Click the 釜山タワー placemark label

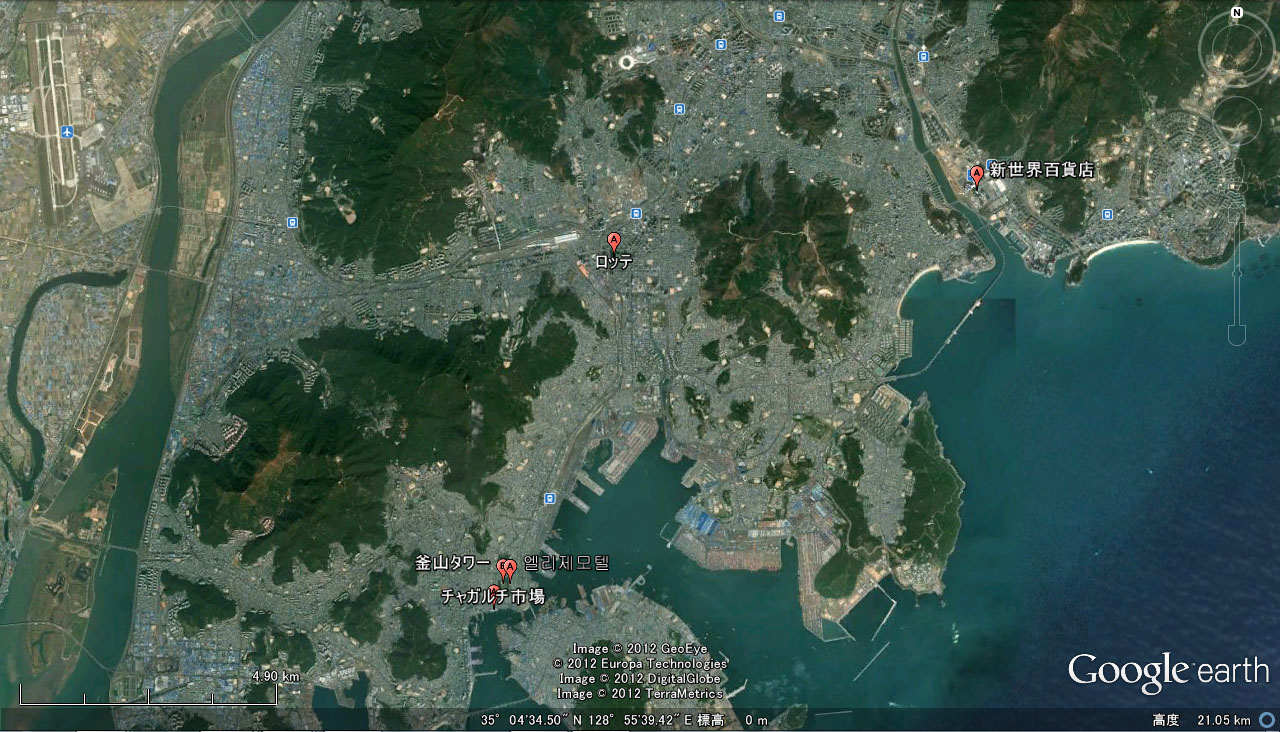(453, 563)
